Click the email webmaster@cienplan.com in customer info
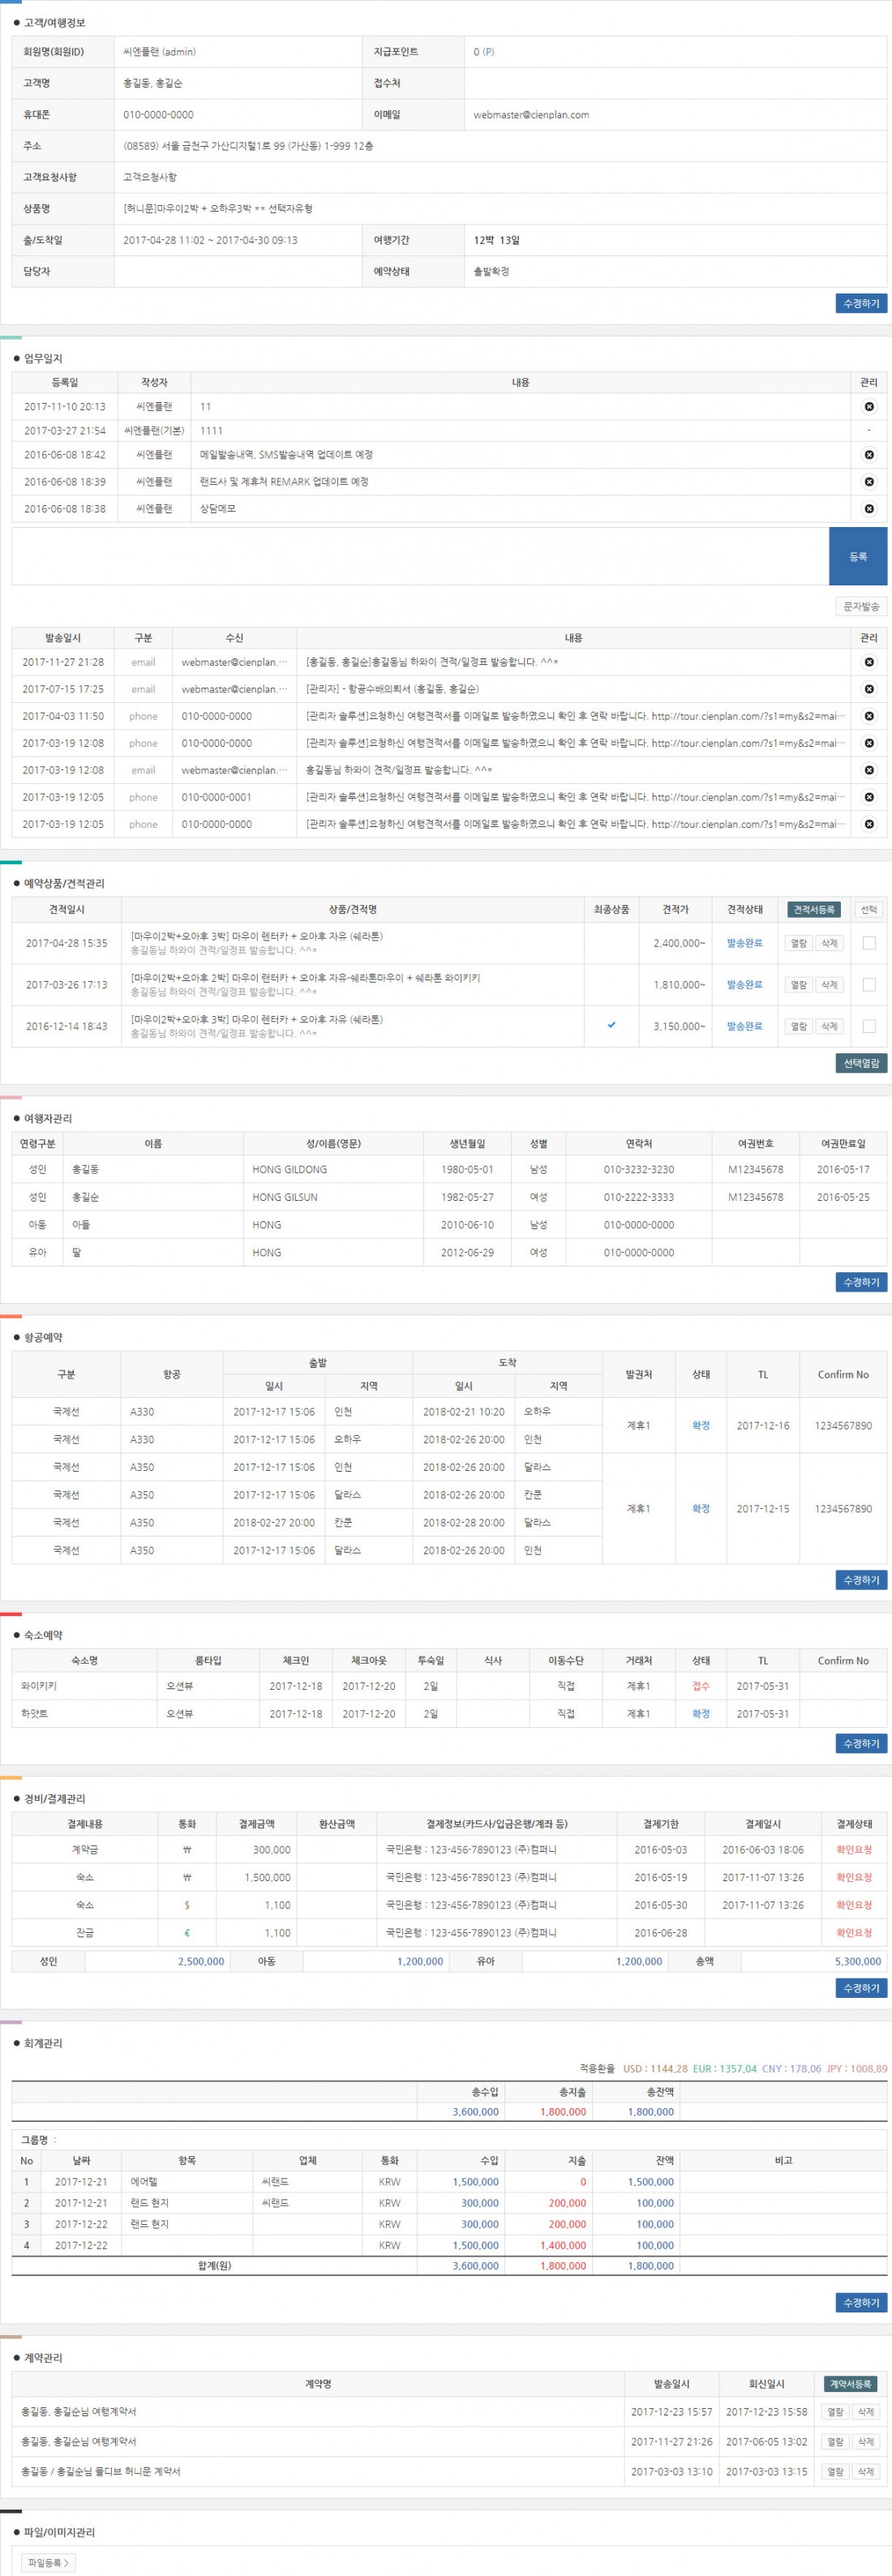The image size is (892, 2576). [x=531, y=115]
